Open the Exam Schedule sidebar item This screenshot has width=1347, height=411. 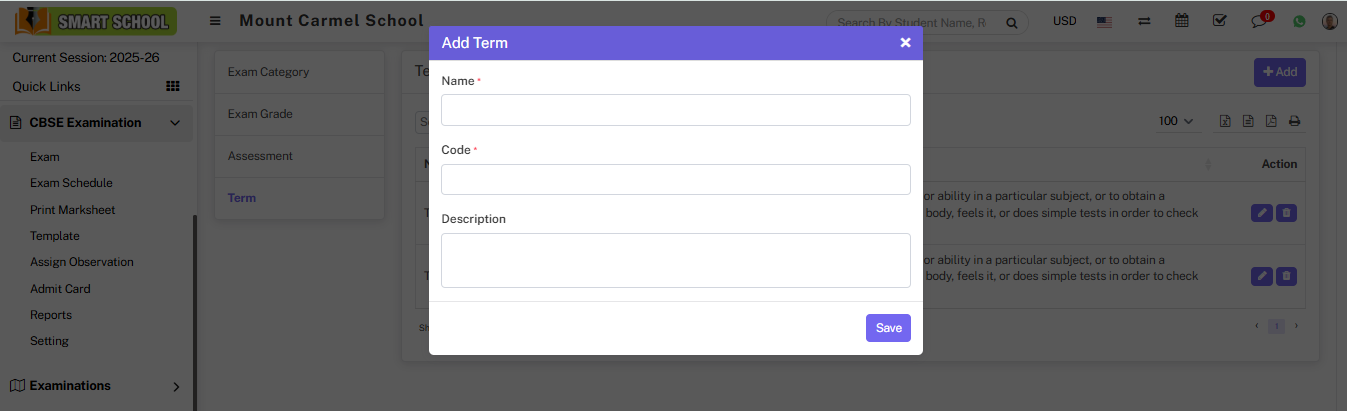[x=71, y=183]
